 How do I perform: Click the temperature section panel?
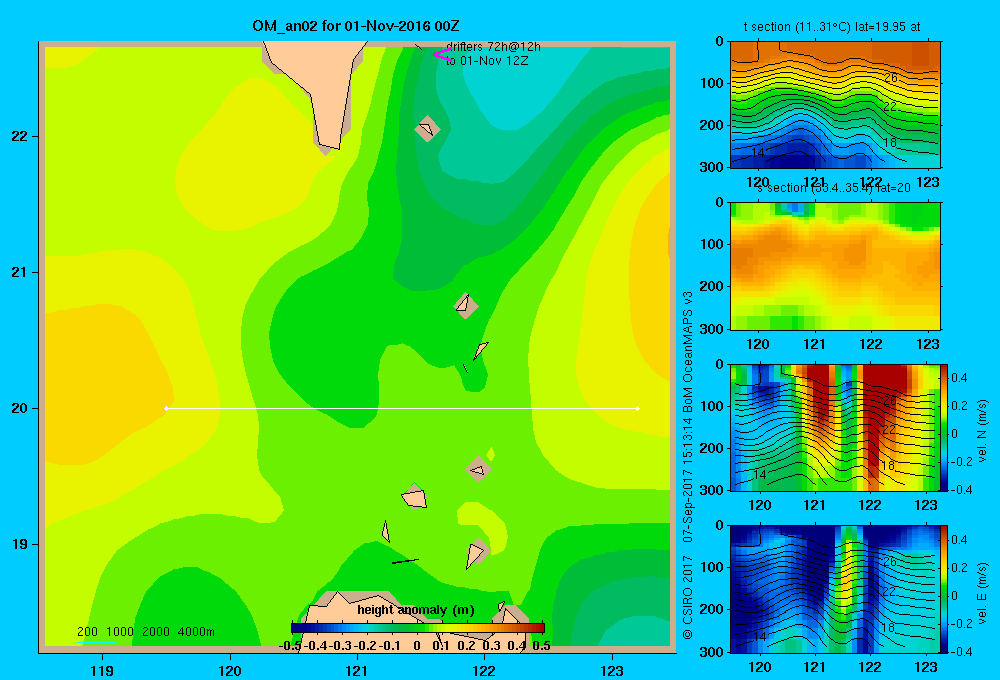[x=835, y=105]
